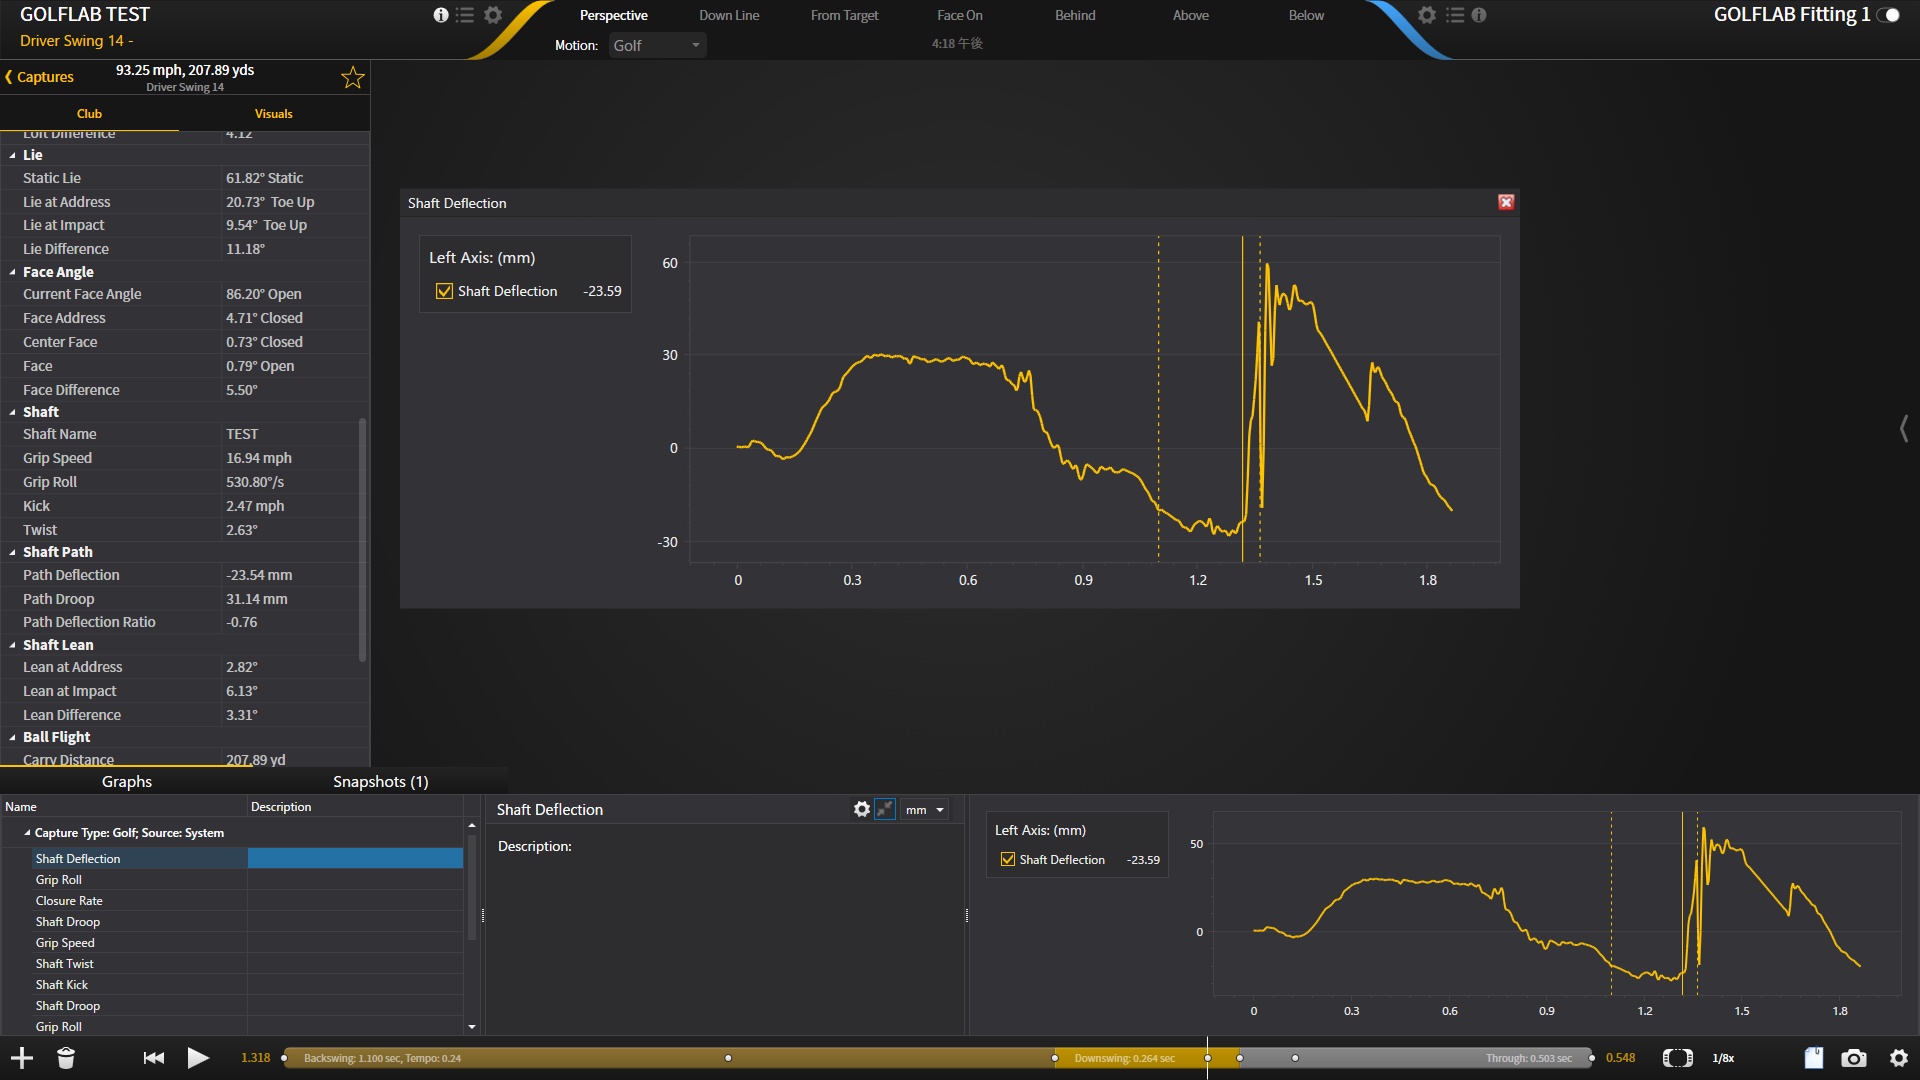Open Shaft Deflection graph settings gear
This screenshot has width=1920, height=1080.
[x=861, y=809]
